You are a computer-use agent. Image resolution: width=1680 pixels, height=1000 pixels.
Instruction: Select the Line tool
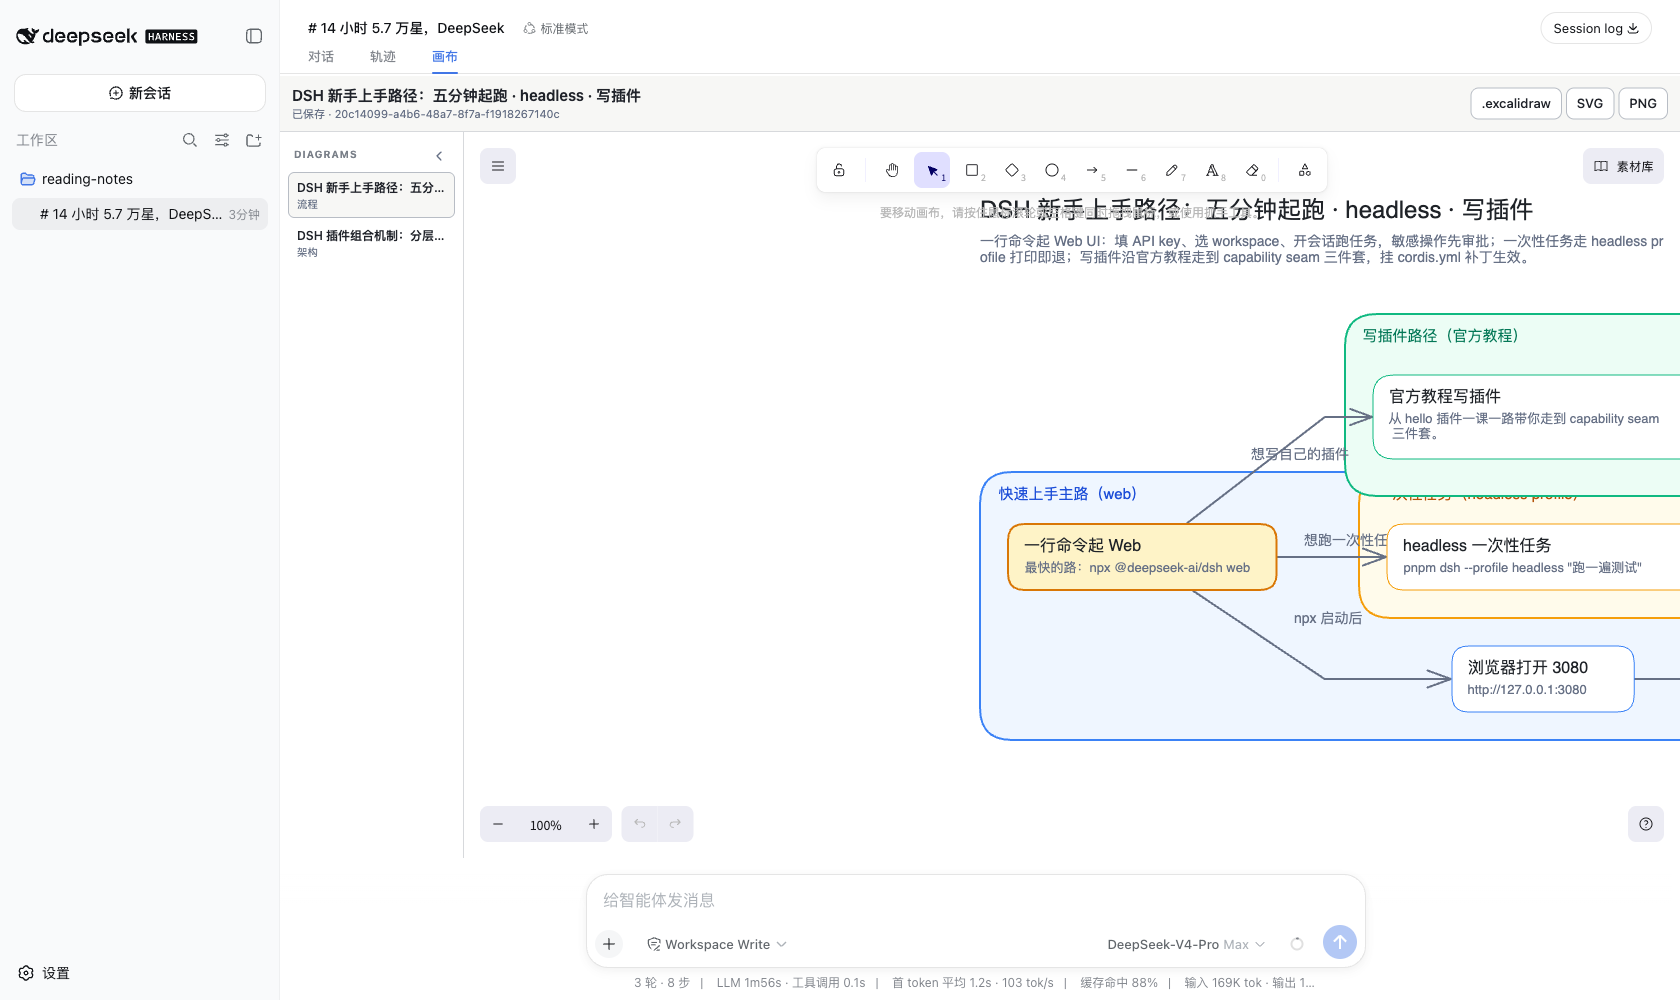1132,170
